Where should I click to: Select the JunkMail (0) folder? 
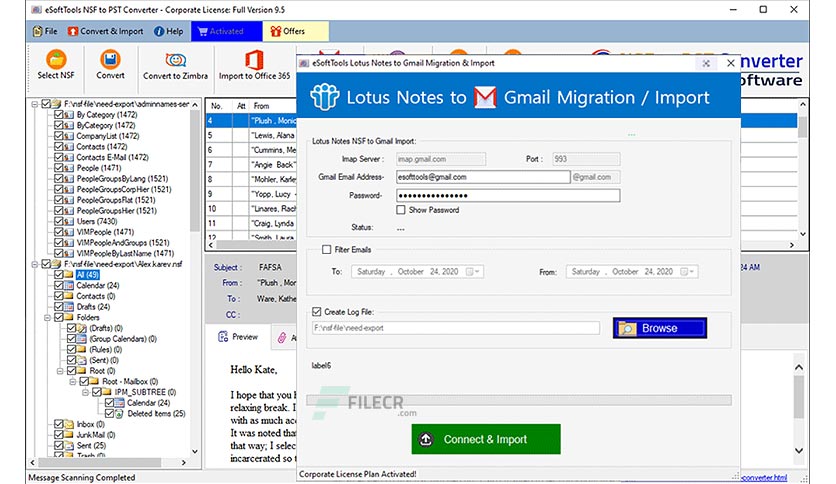pos(96,434)
